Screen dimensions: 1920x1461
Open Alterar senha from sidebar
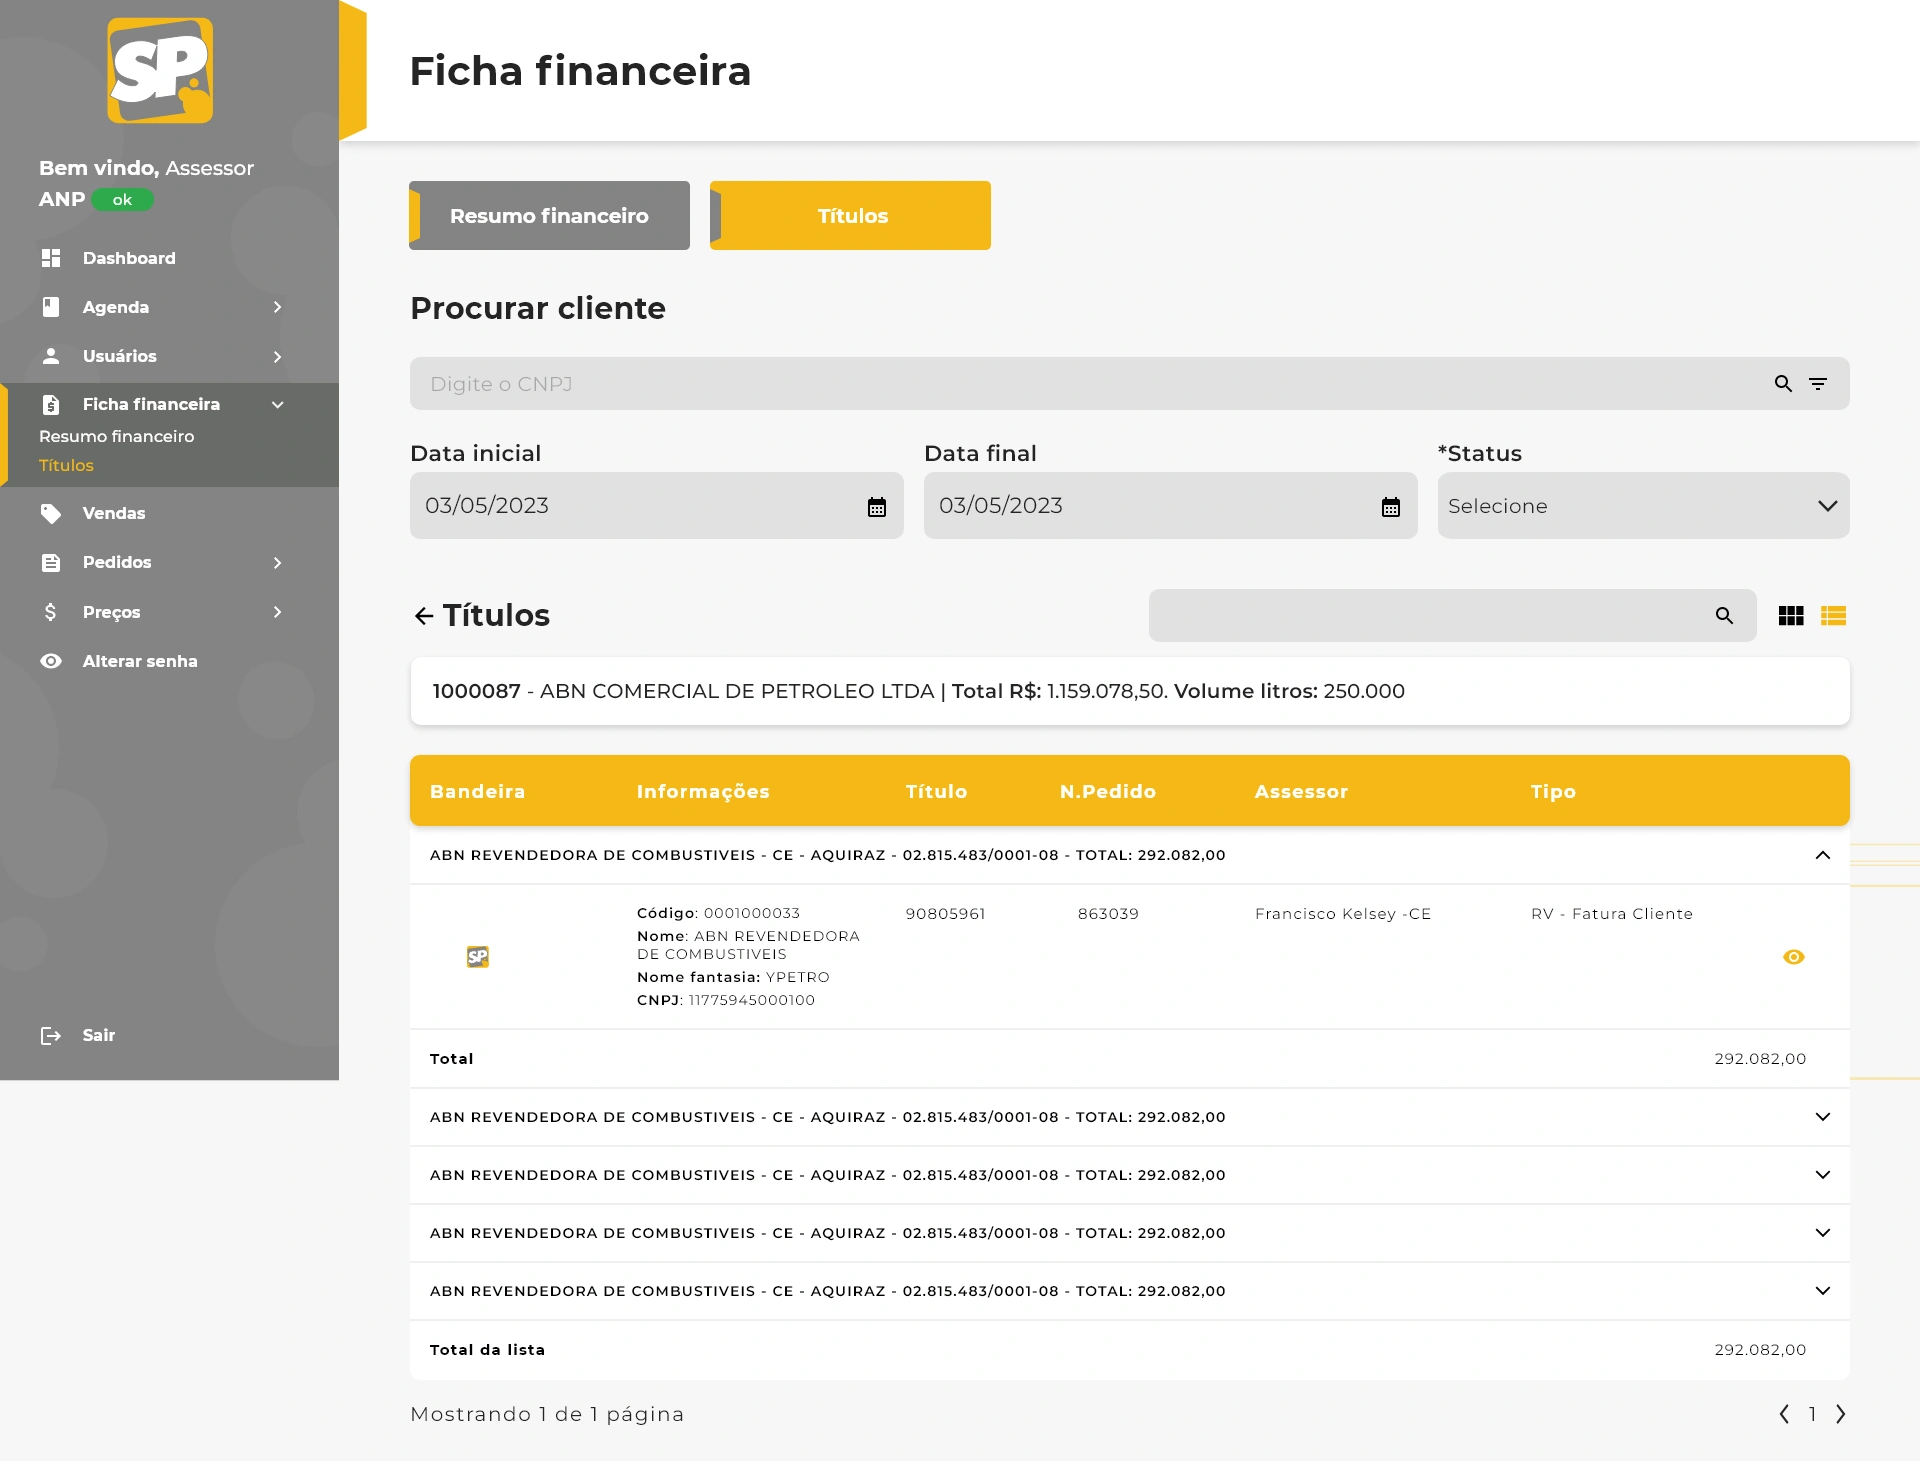140,661
